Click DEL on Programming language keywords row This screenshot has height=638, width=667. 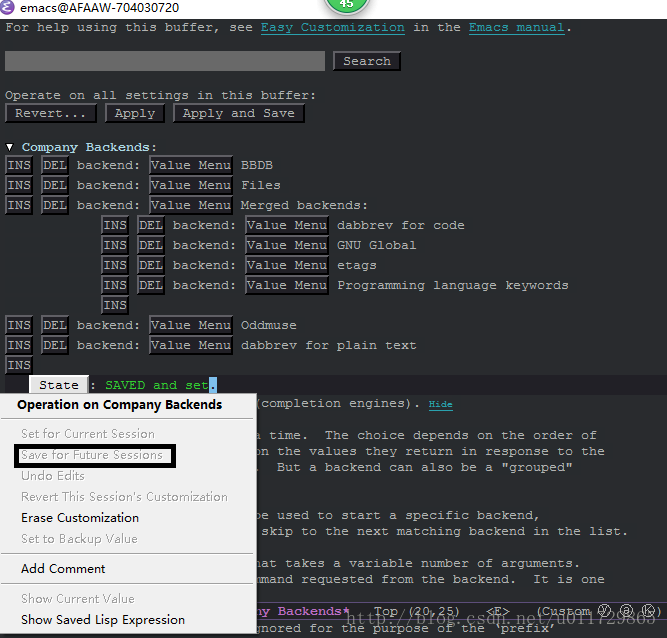point(151,285)
